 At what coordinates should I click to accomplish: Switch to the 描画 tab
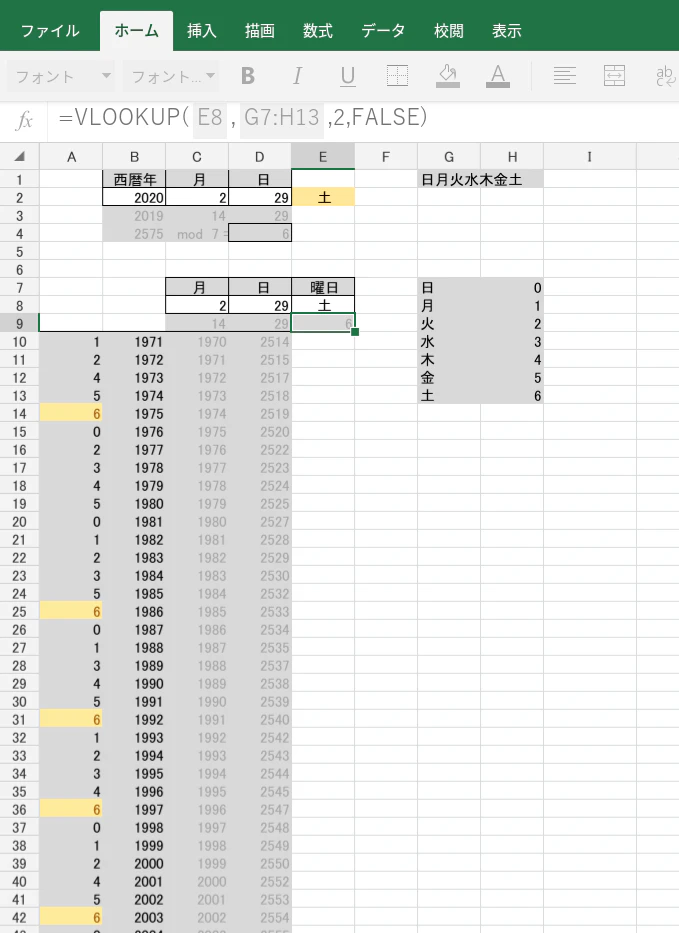pos(259,31)
